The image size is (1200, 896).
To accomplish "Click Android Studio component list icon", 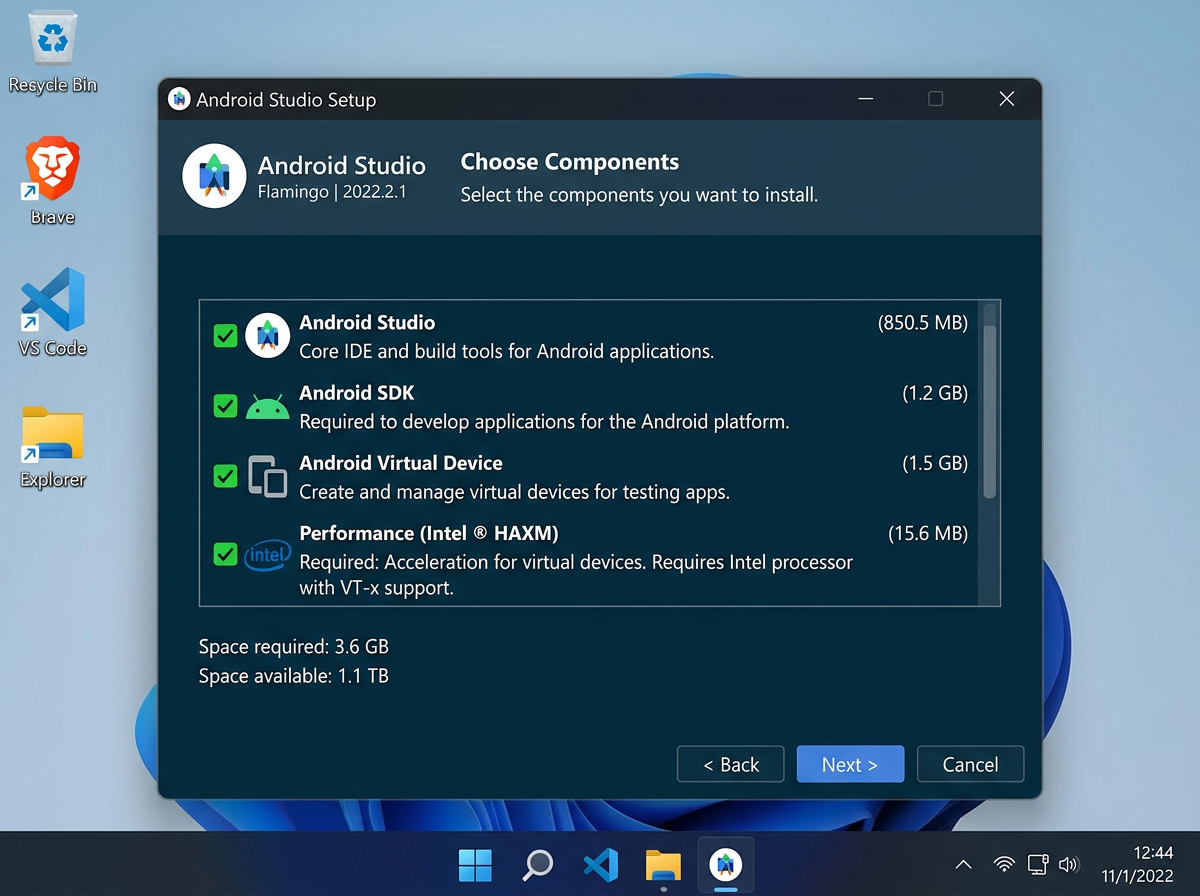I will (267, 335).
